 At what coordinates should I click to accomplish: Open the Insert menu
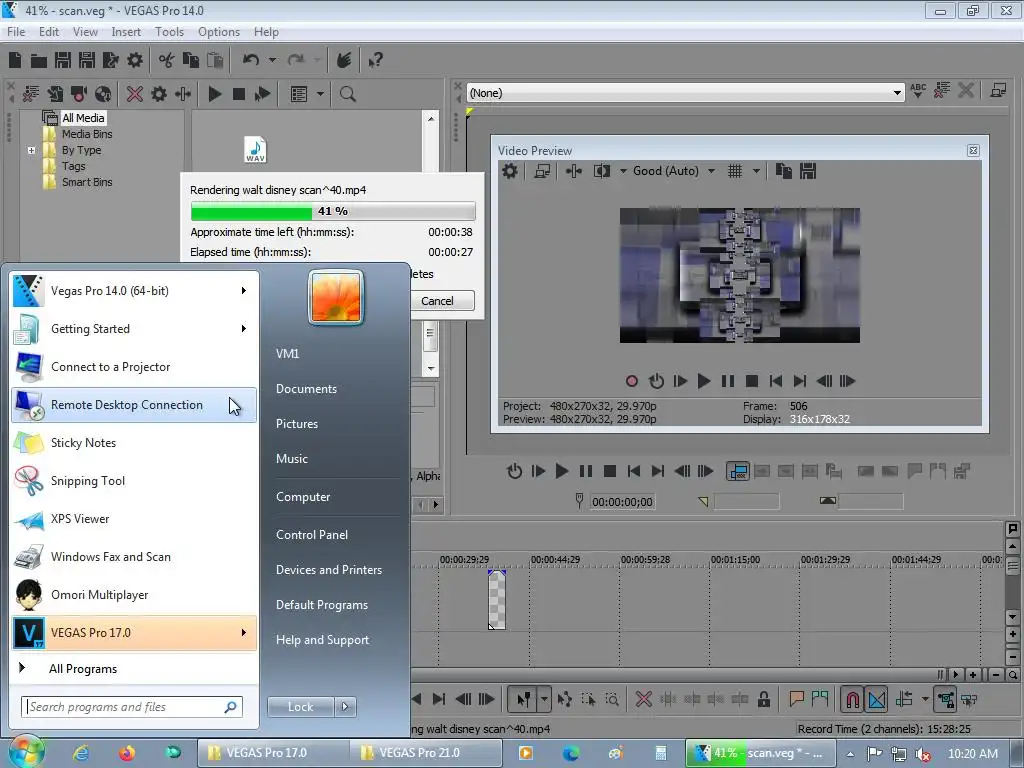point(125,31)
